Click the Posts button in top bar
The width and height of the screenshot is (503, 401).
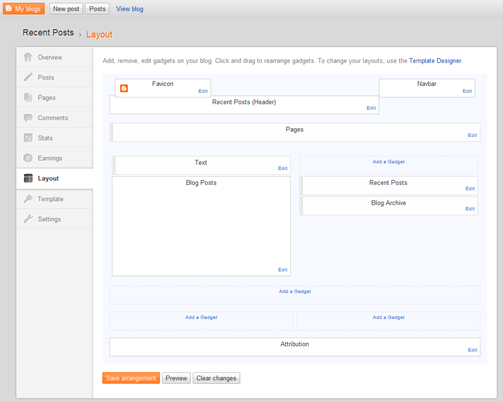(97, 9)
